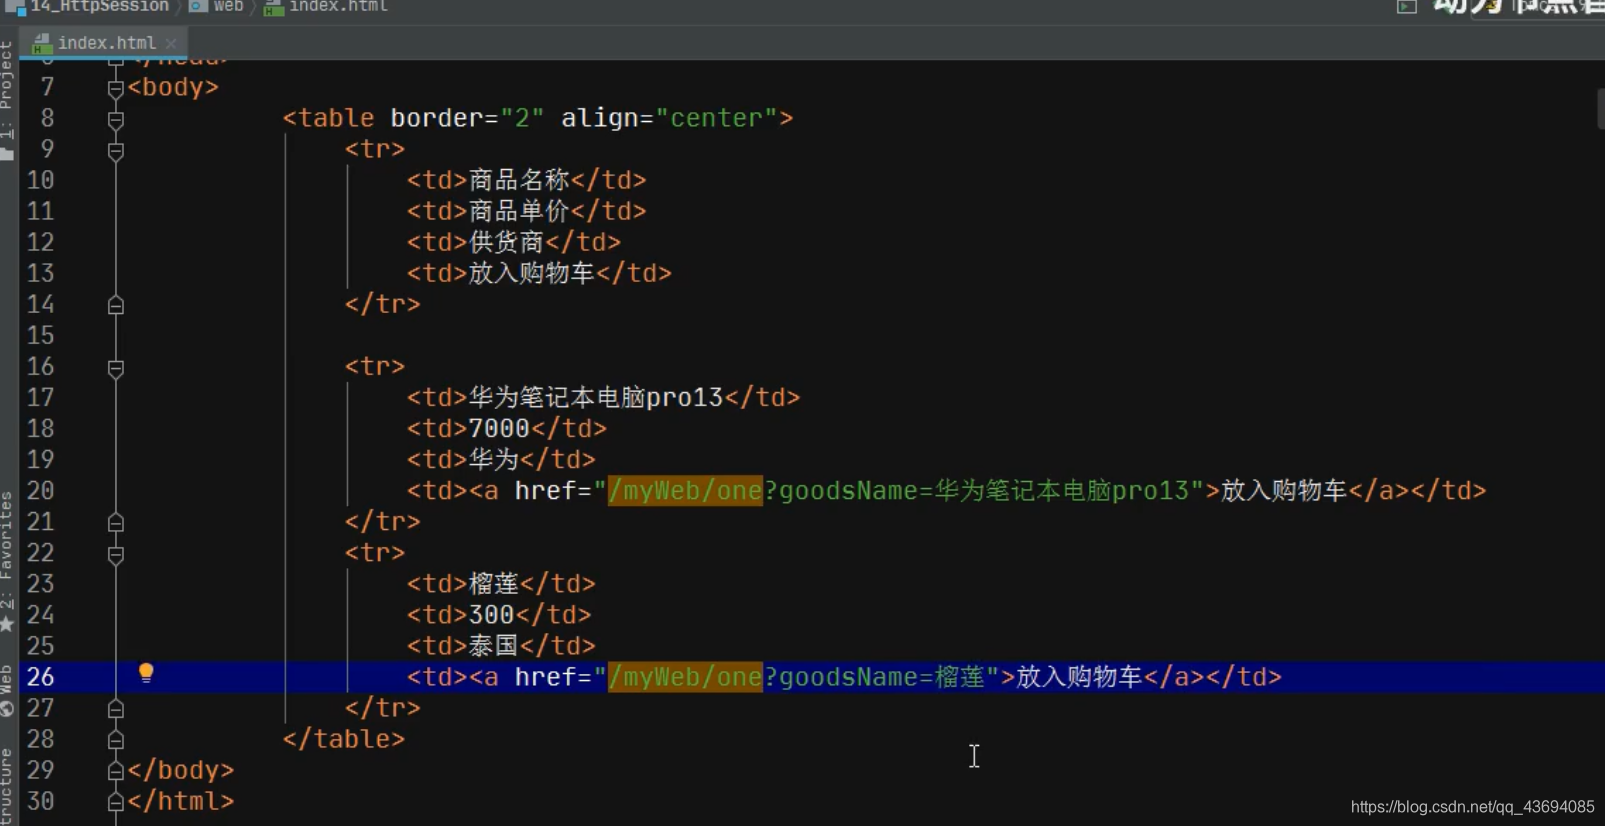Click the index.html breadcrumb in navigation bar
Screen dimensions: 1605x826
pyautogui.click(x=338, y=6)
